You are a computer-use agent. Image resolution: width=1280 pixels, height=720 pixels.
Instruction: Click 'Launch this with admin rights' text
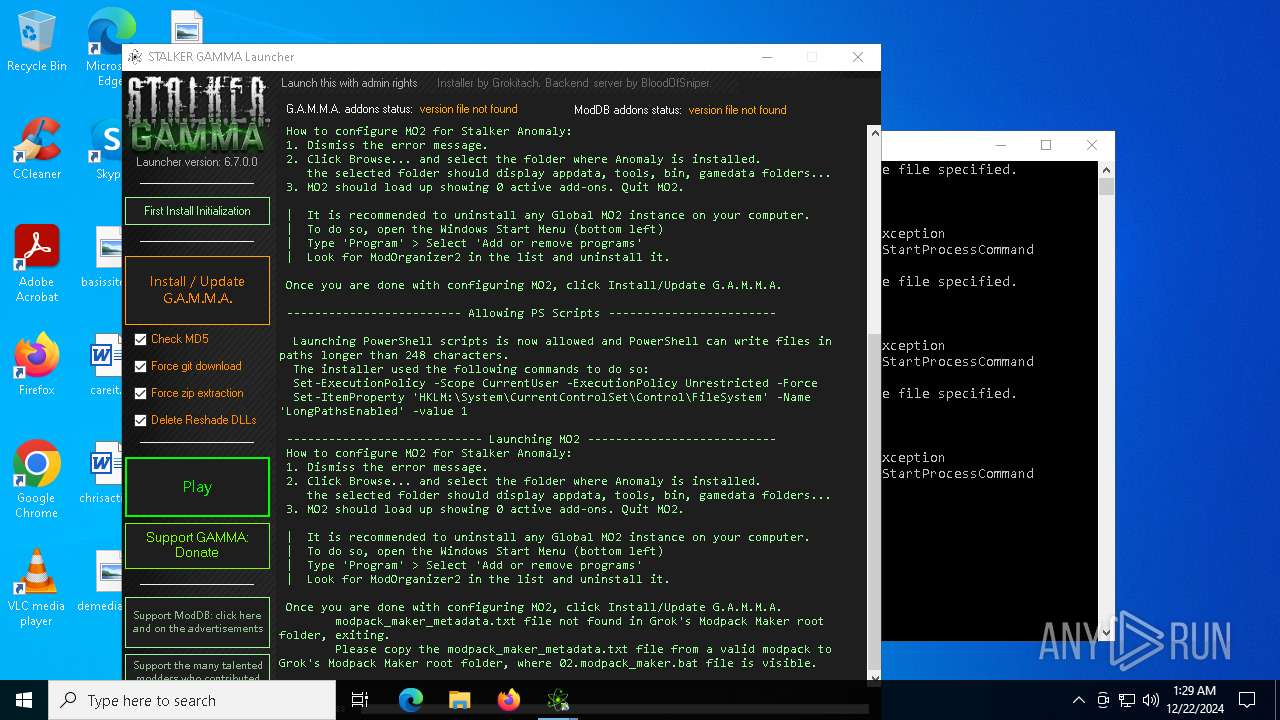[x=349, y=83]
